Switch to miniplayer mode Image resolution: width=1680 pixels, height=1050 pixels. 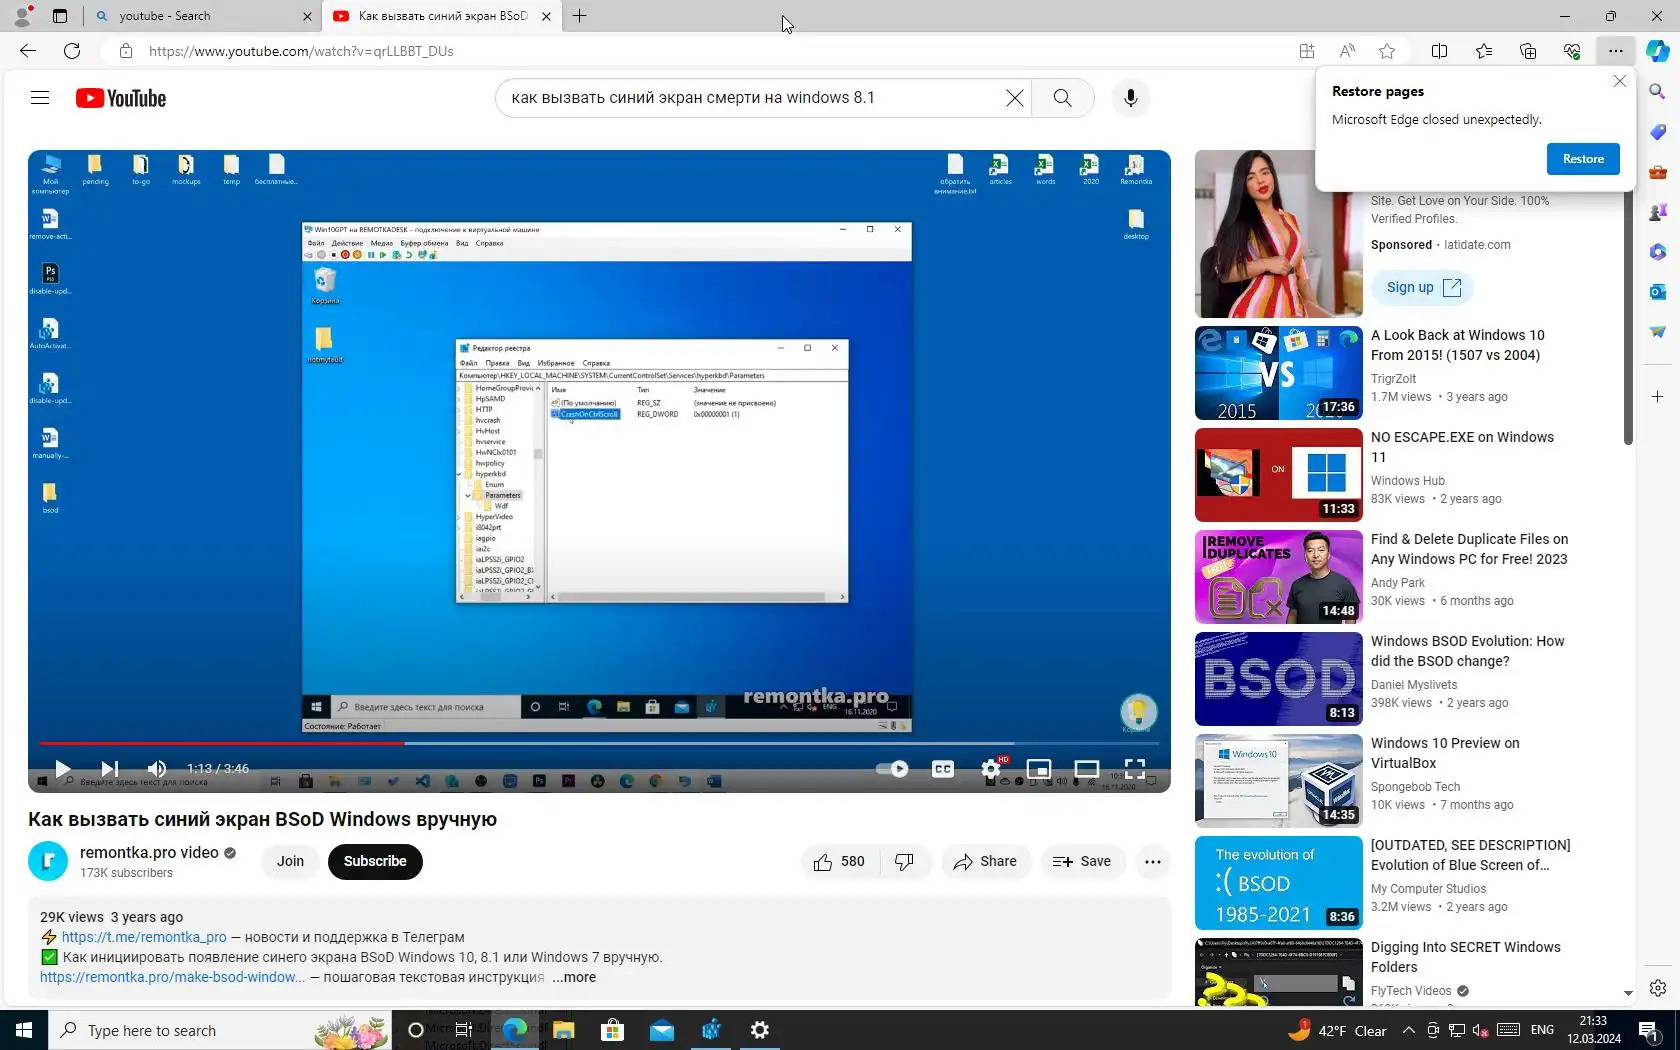[x=1039, y=768]
